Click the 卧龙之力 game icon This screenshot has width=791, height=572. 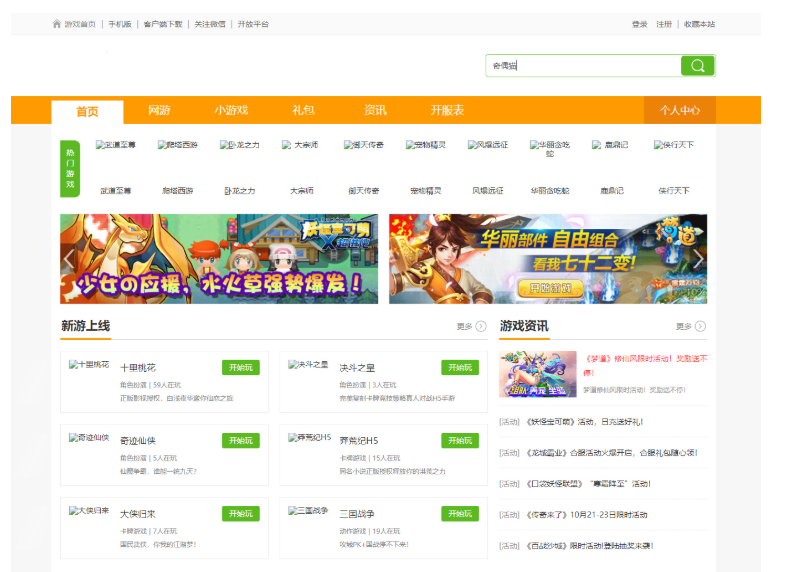tap(240, 146)
